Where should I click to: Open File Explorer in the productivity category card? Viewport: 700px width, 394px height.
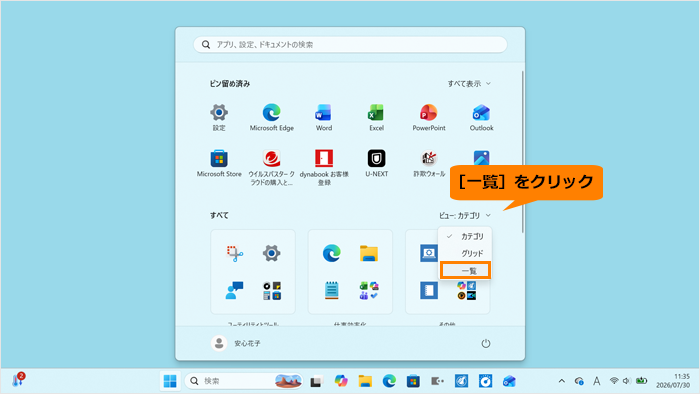[369, 253]
